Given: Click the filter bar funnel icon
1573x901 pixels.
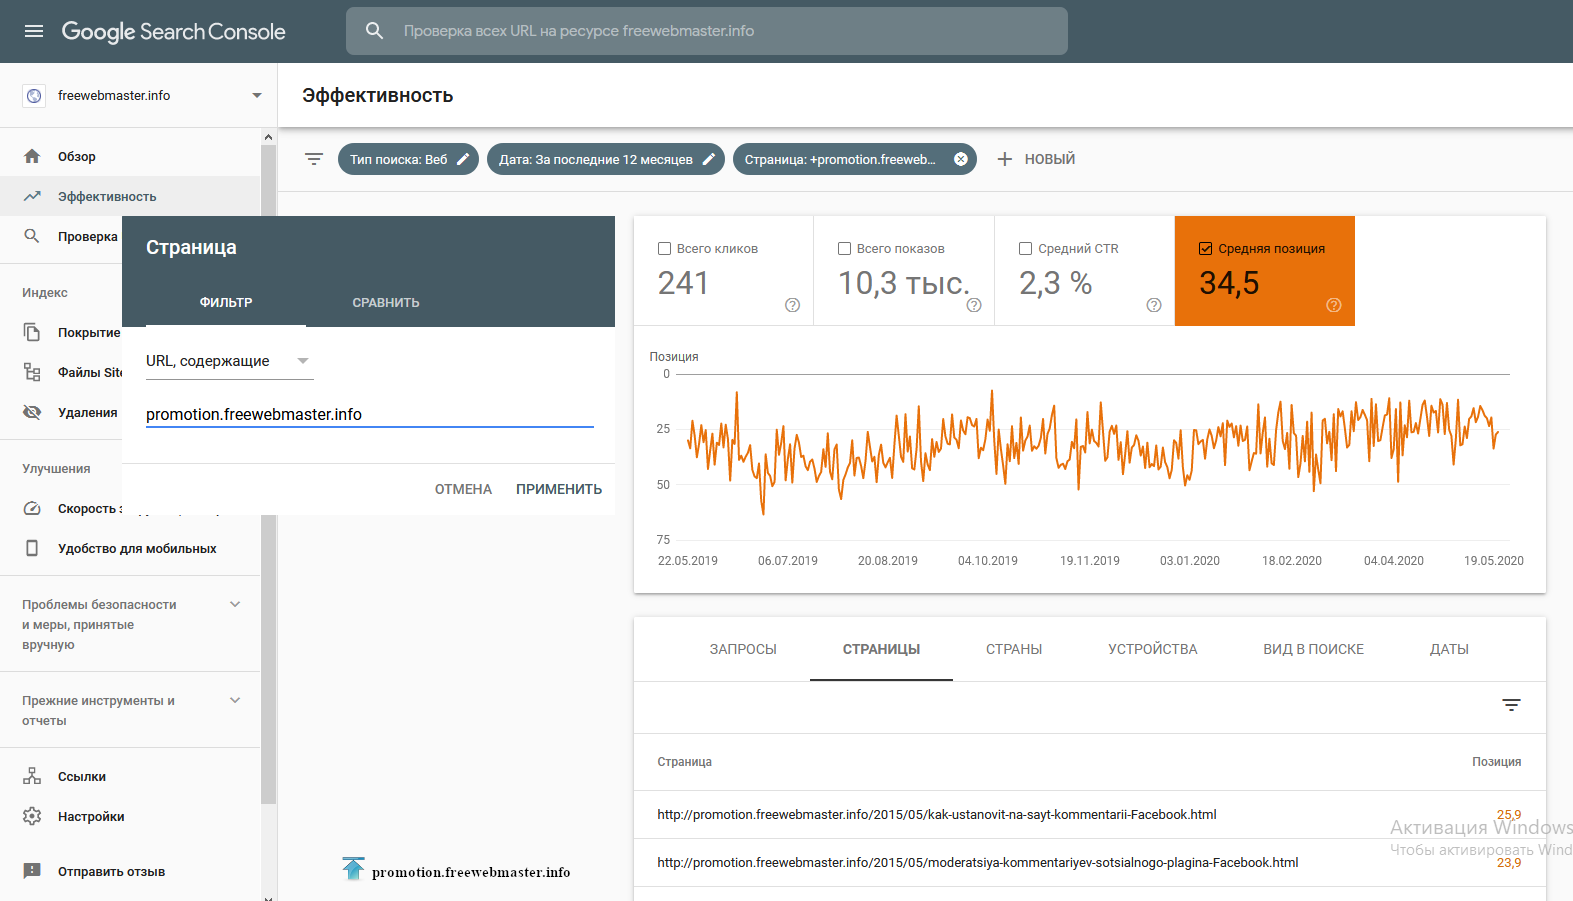Looking at the screenshot, I should pyautogui.click(x=314, y=159).
